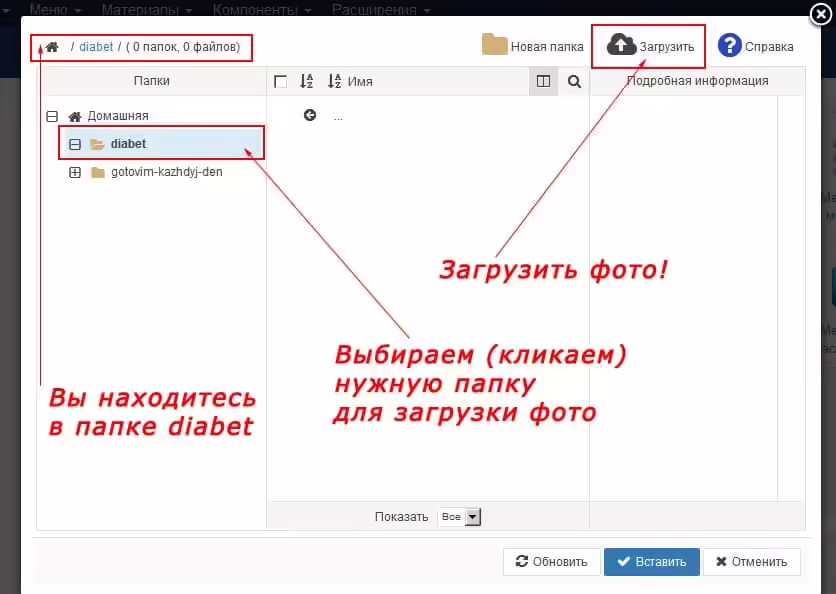Click the Обновить refresh button
Viewport: 836px width, 594px height.
coord(551,561)
